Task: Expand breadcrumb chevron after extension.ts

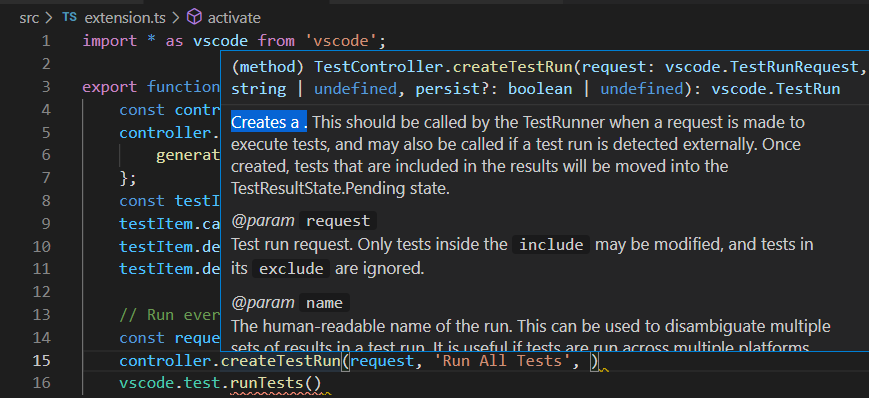Action: 176,18
